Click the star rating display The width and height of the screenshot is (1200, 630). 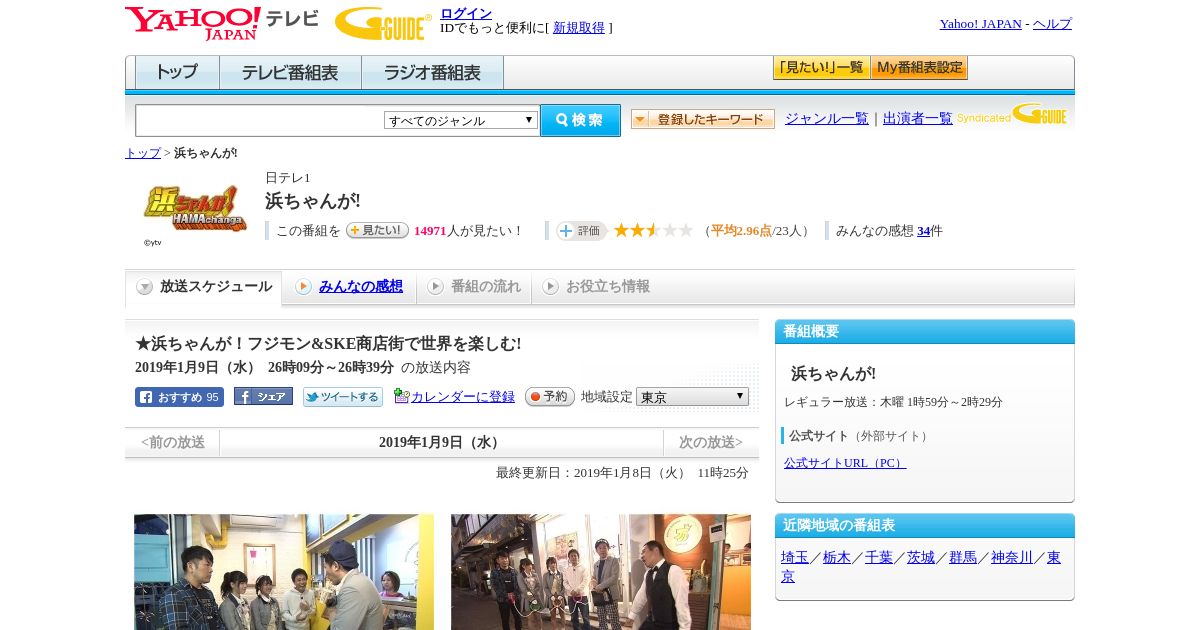coord(653,231)
